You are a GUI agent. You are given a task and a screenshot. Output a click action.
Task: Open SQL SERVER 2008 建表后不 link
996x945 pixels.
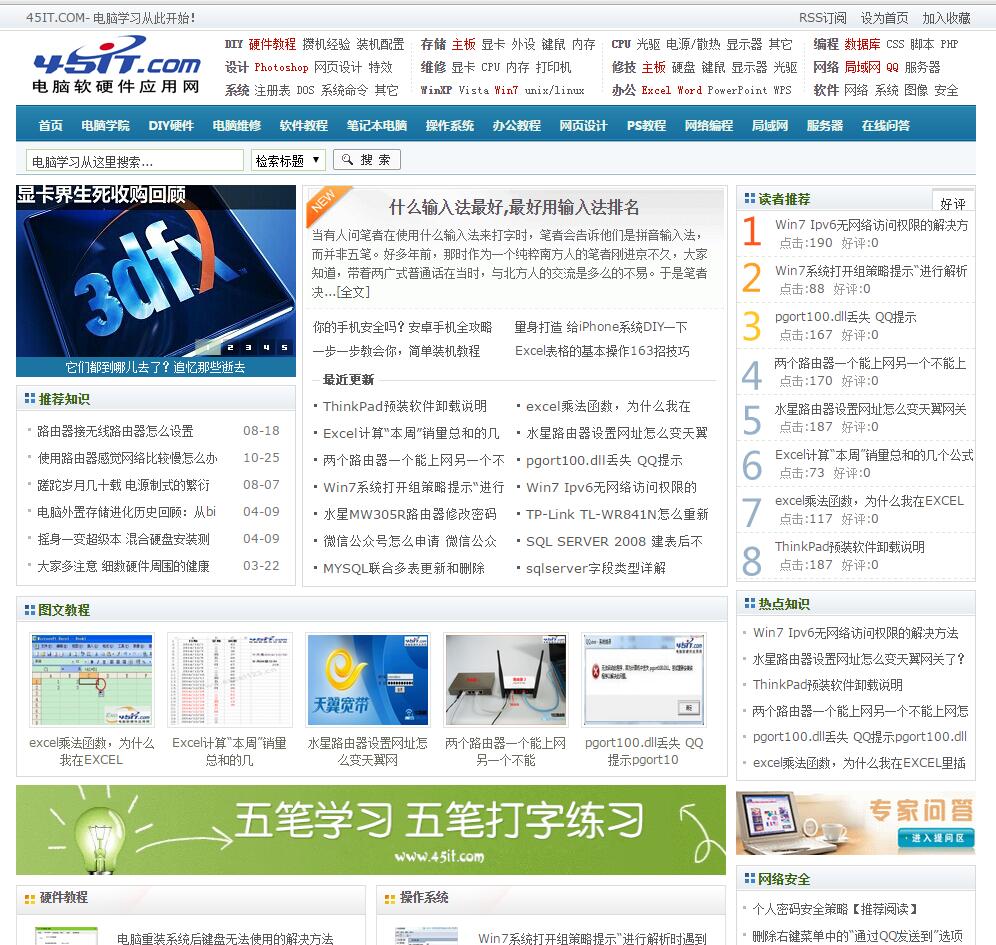tap(614, 541)
